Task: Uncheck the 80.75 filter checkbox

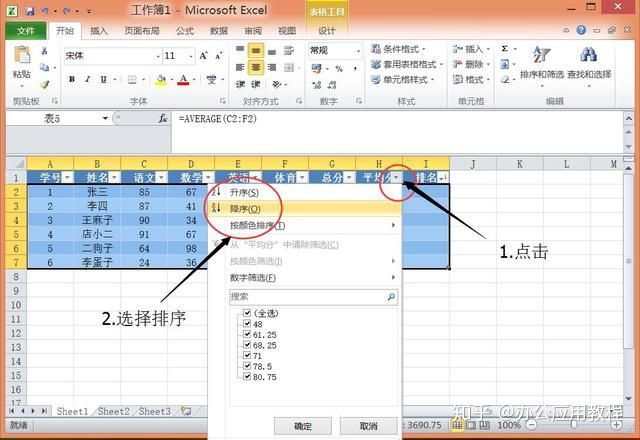Action: (247, 376)
